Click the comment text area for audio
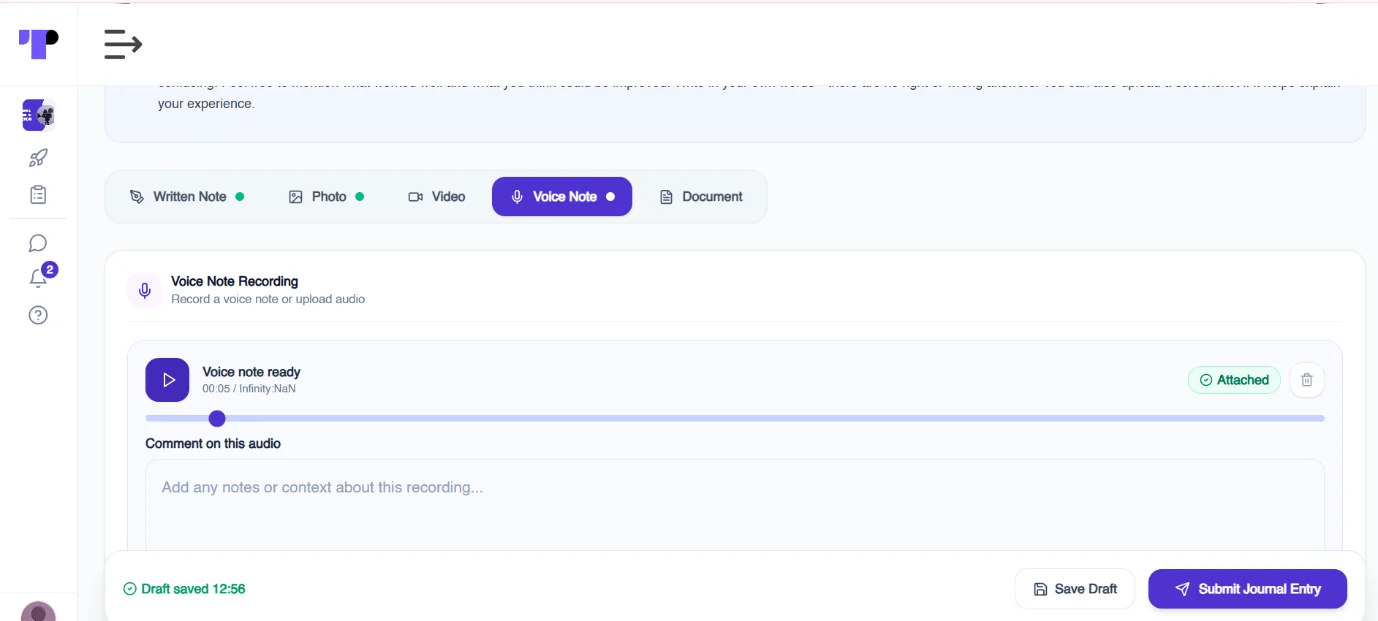The height and width of the screenshot is (621, 1378). [735, 505]
